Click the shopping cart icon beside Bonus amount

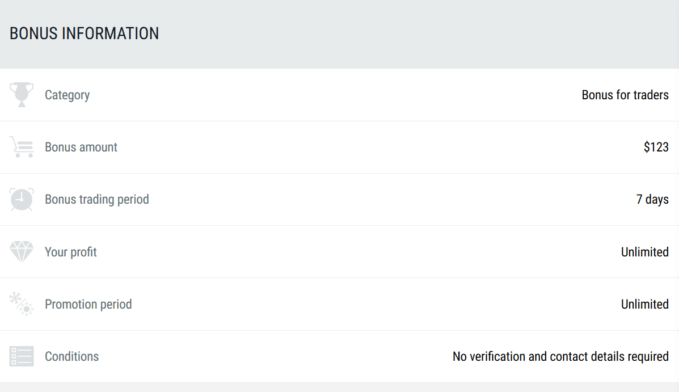point(21,147)
